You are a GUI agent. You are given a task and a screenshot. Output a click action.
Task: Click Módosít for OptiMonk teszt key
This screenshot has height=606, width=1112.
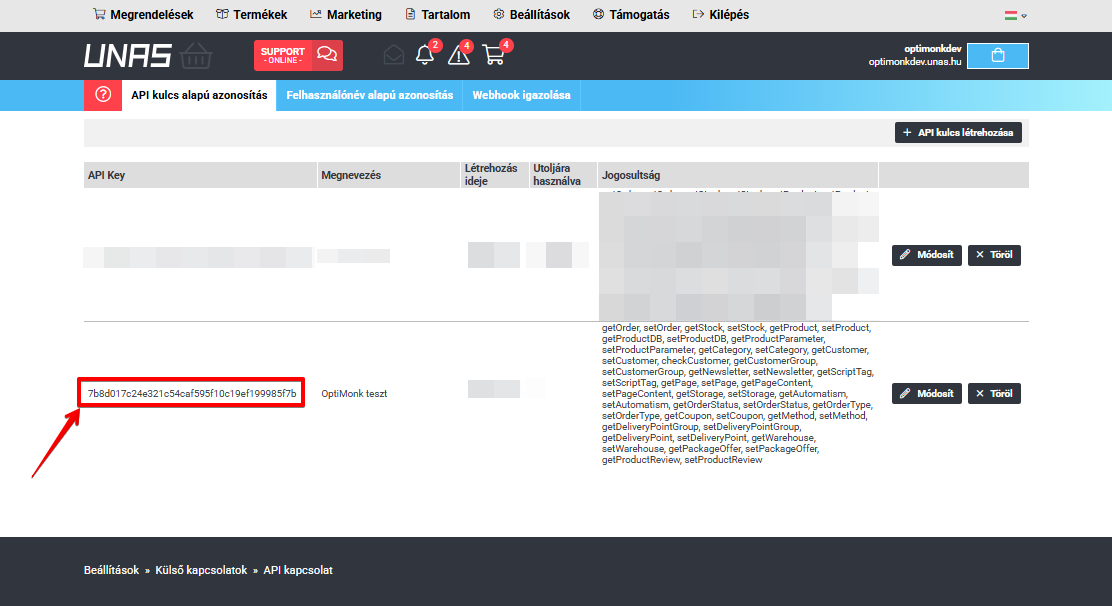point(927,393)
